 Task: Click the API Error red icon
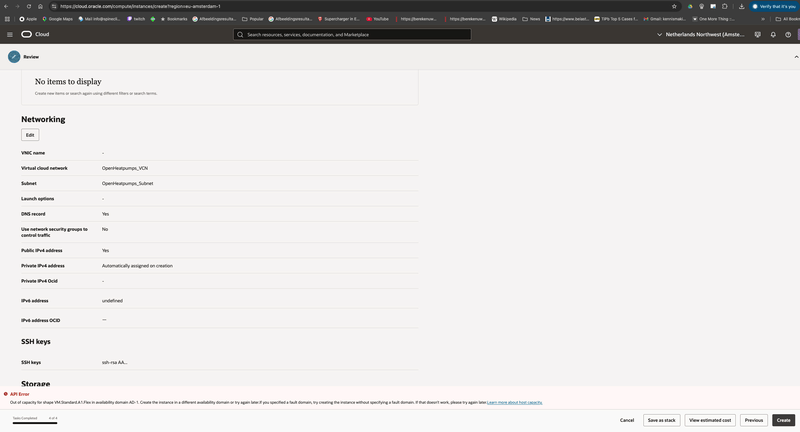point(6,394)
